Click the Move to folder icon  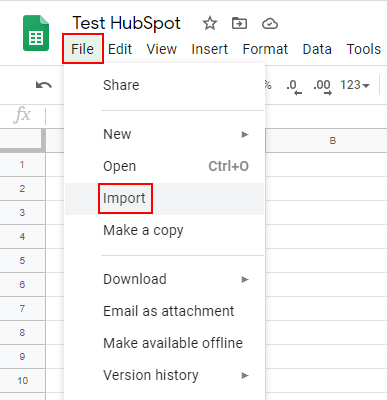[239, 24]
